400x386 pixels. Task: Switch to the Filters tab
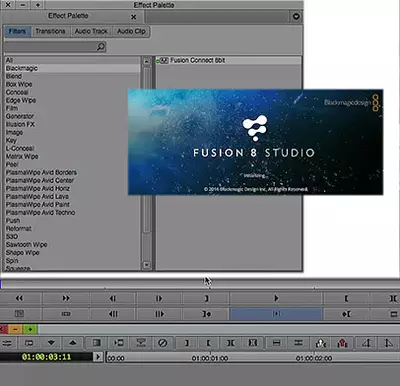tap(17, 31)
